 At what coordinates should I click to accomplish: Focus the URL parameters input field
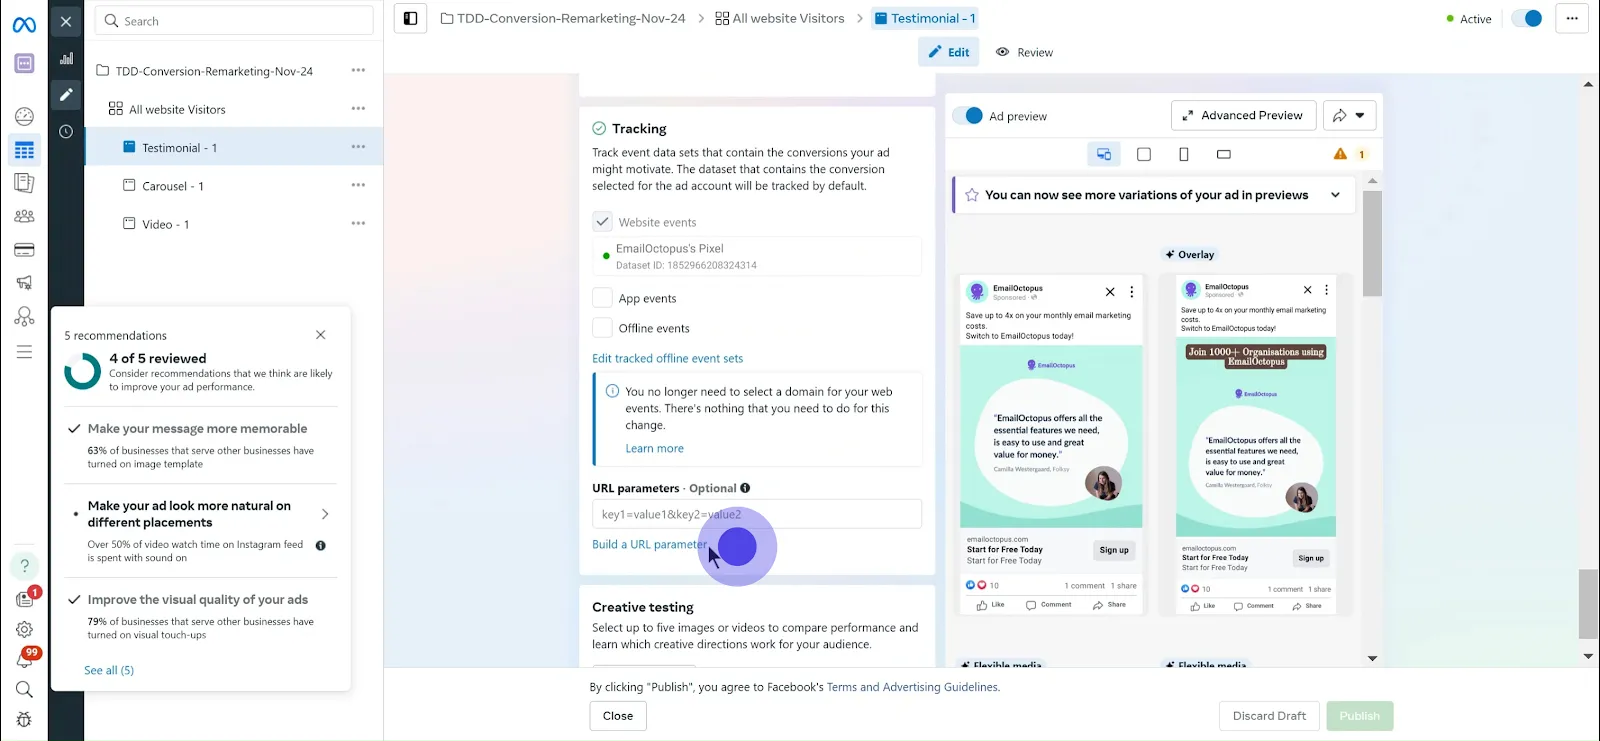tap(757, 514)
